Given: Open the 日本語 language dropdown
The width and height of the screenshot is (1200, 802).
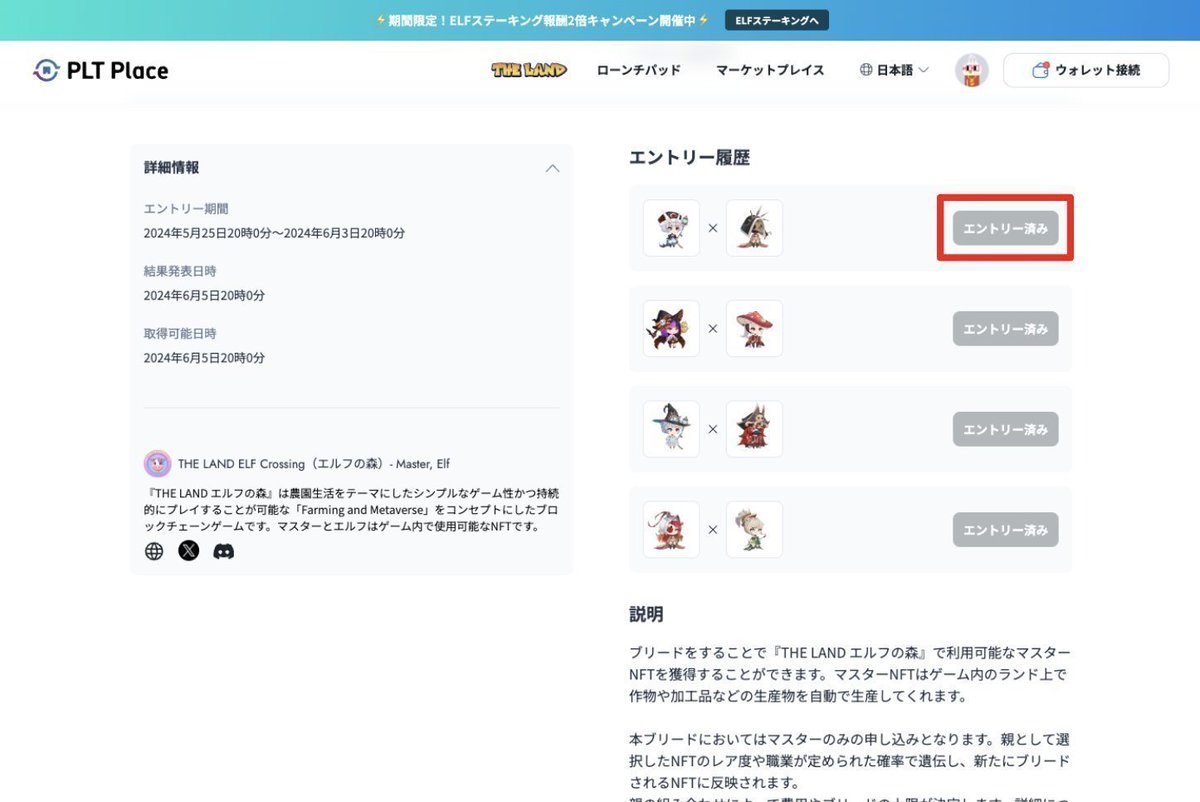Looking at the screenshot, I should 894,70.
